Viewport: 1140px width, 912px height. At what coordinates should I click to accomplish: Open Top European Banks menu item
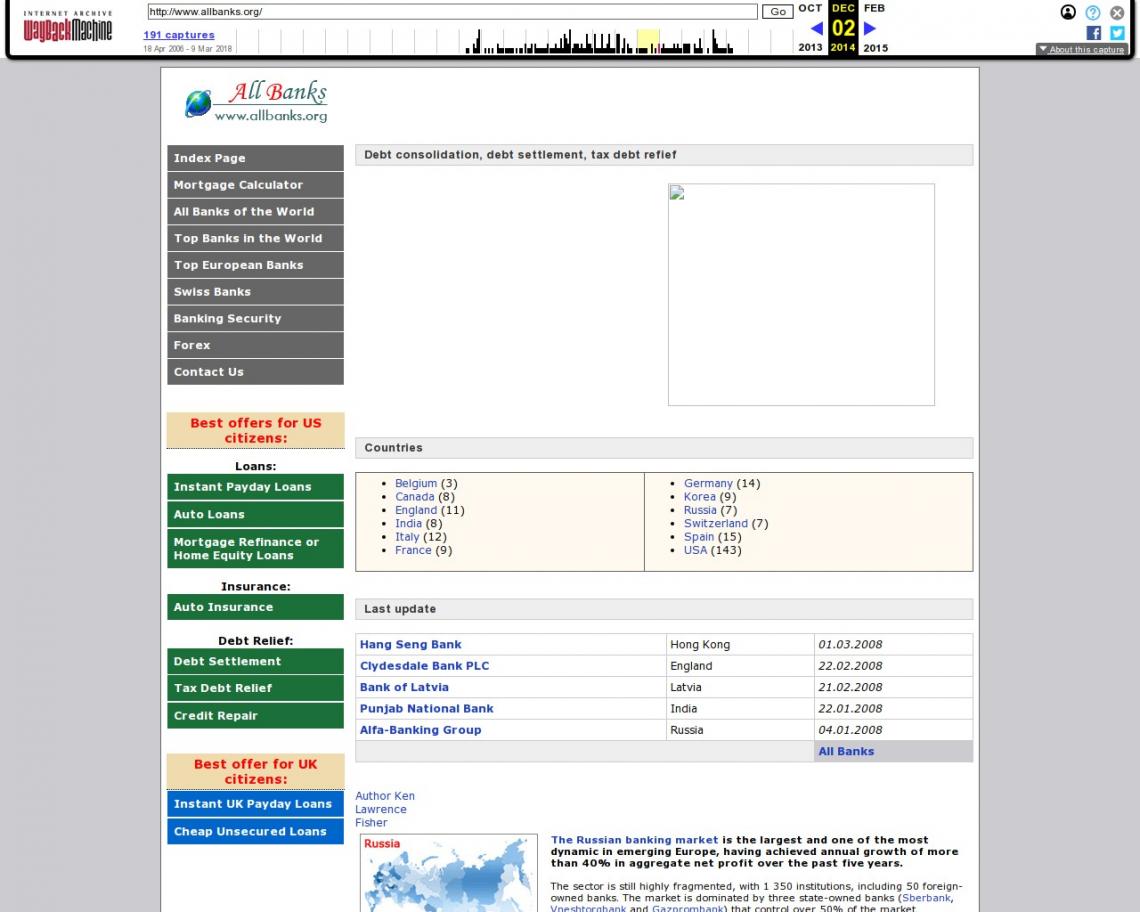pyautogui.click(x=255, y=265)
